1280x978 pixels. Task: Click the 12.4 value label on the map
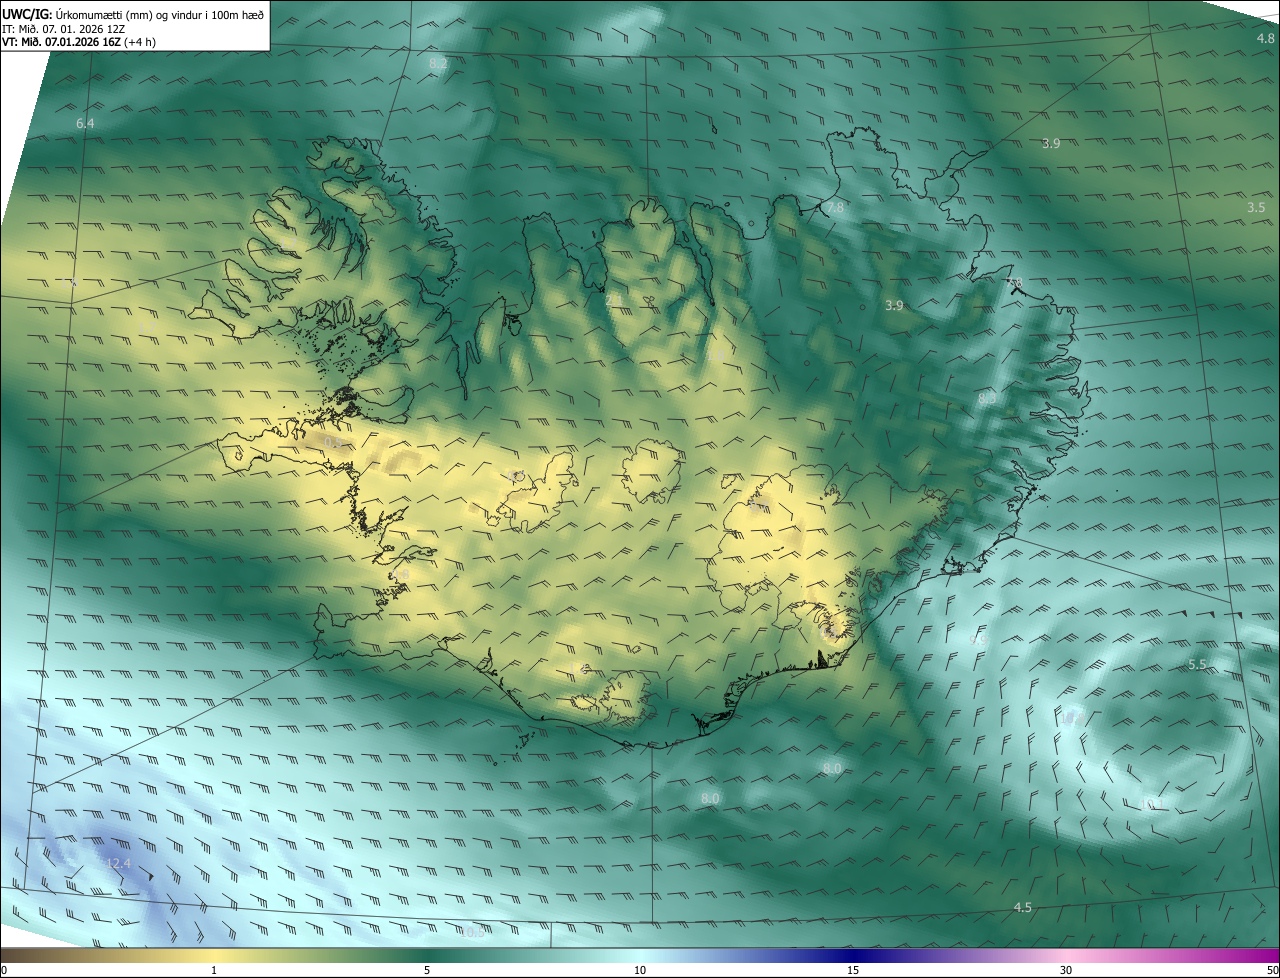pyautogui.click(x=118, y=863)
